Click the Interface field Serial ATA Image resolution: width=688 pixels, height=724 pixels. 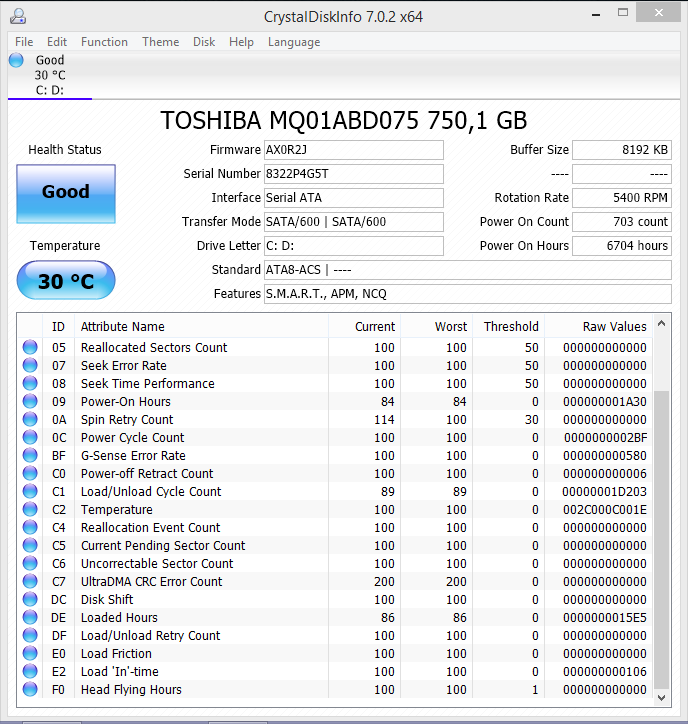coord(354,198)
